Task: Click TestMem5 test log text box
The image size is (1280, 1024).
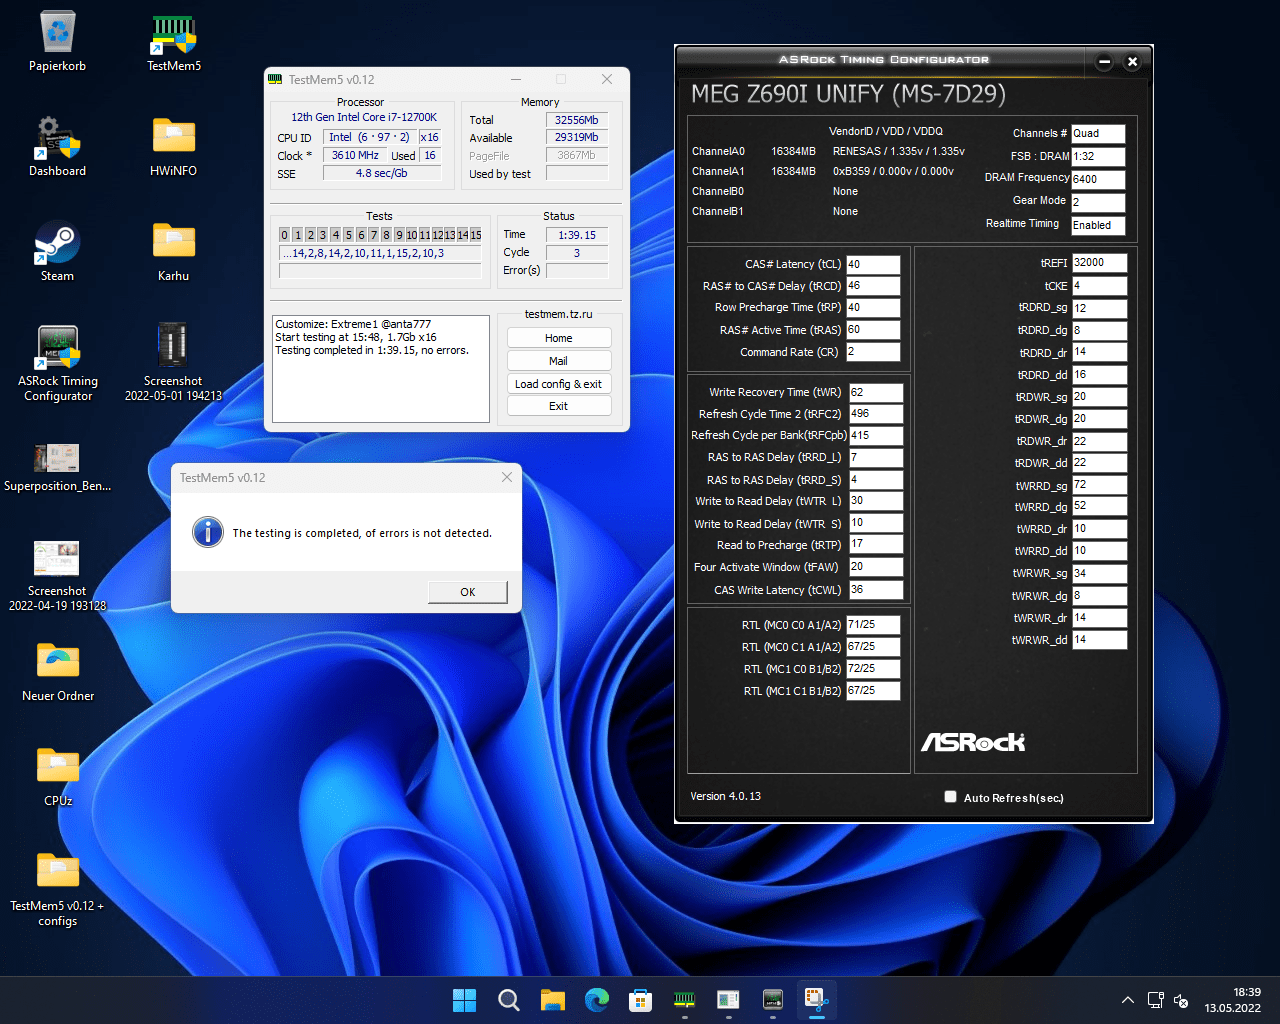Action: point(381,369)
